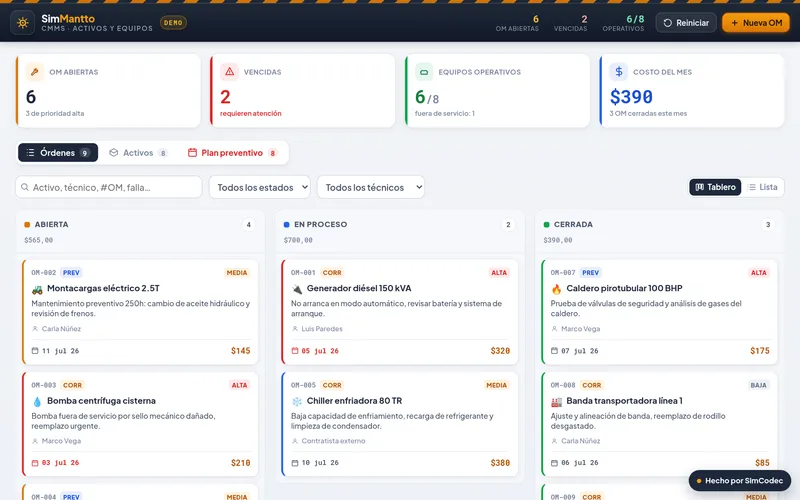This screenshot has height=500, width=800.
Task: Click the green Cerrada column status dot
Action: click(x=546, y=224)
